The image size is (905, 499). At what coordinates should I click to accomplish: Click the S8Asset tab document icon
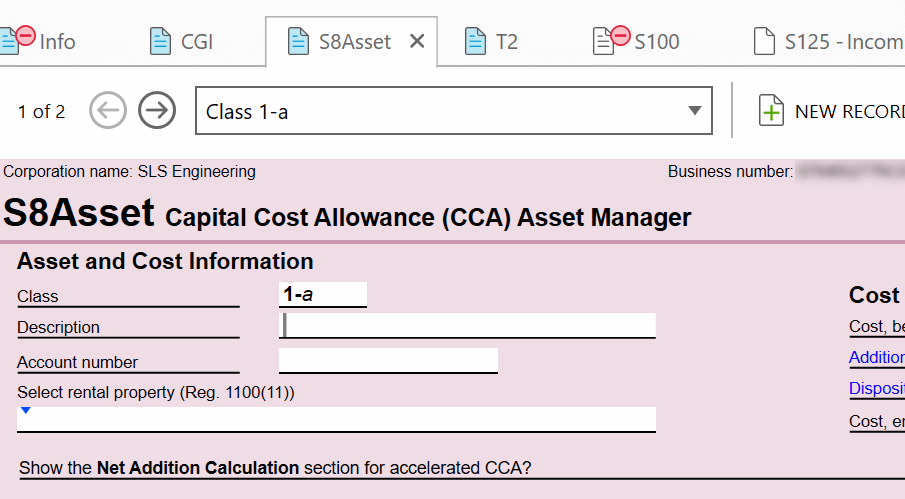(298, 42)
